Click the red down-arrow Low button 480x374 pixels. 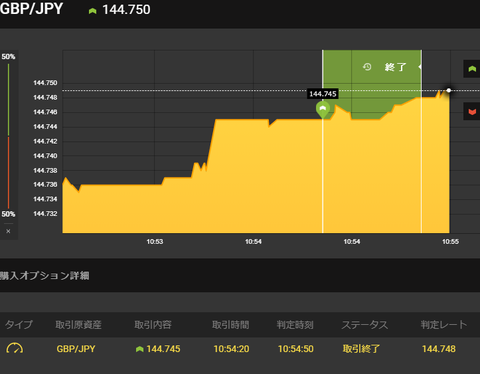point(472,112)
